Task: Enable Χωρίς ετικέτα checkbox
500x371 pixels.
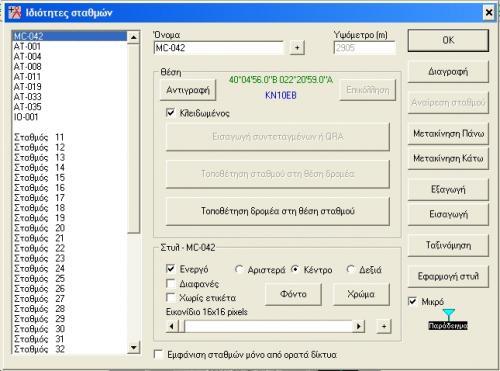Action: pos(170,297)
